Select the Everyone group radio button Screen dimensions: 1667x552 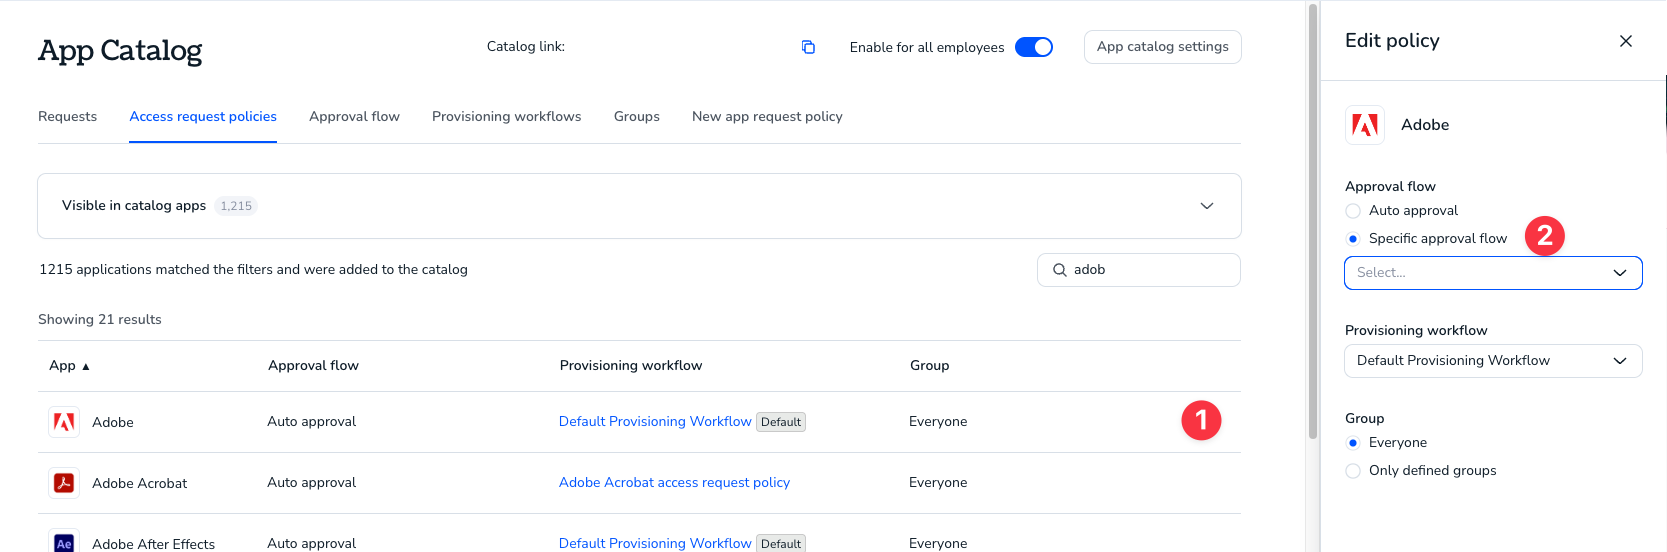pos(1353,443)
